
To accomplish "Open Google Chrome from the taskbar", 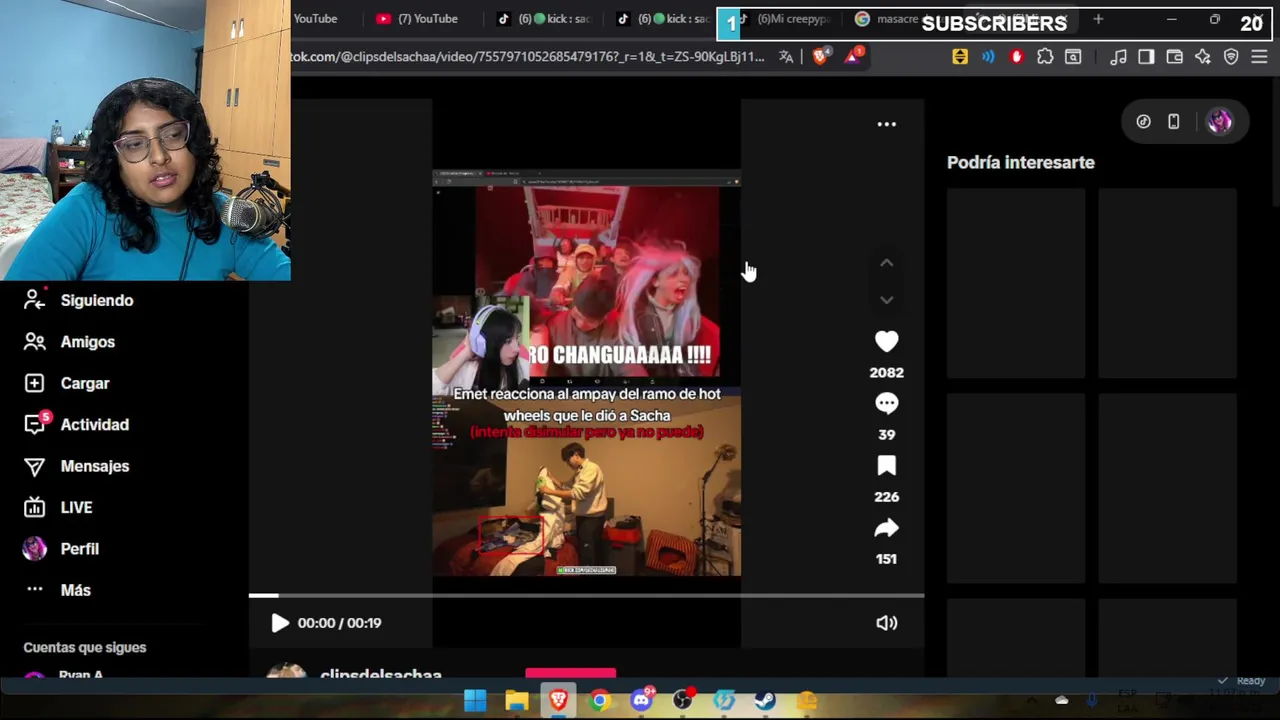I will [x=599, y=701].
